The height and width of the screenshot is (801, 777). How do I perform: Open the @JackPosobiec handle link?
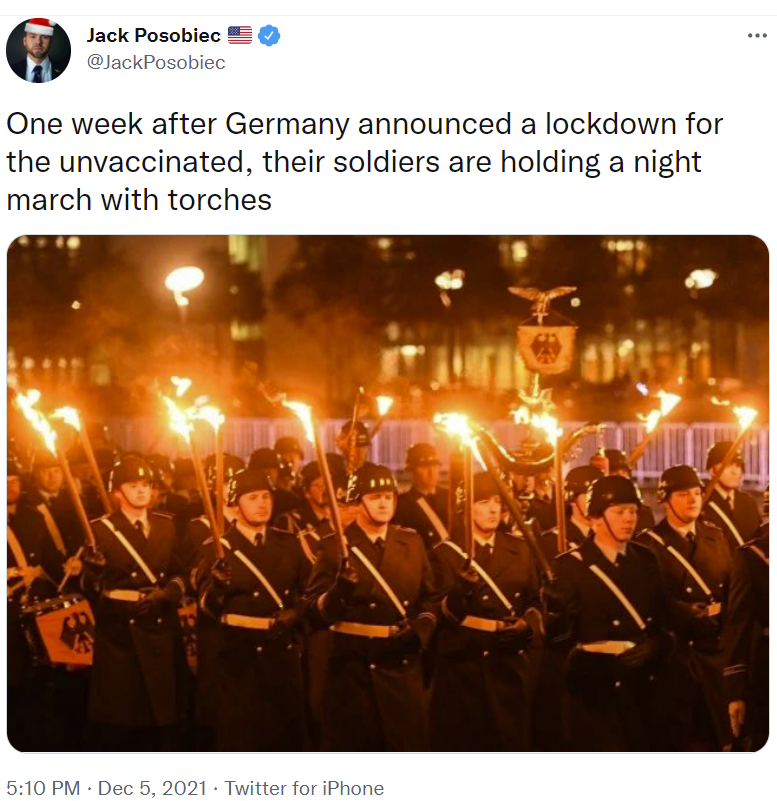coord(156,62)
